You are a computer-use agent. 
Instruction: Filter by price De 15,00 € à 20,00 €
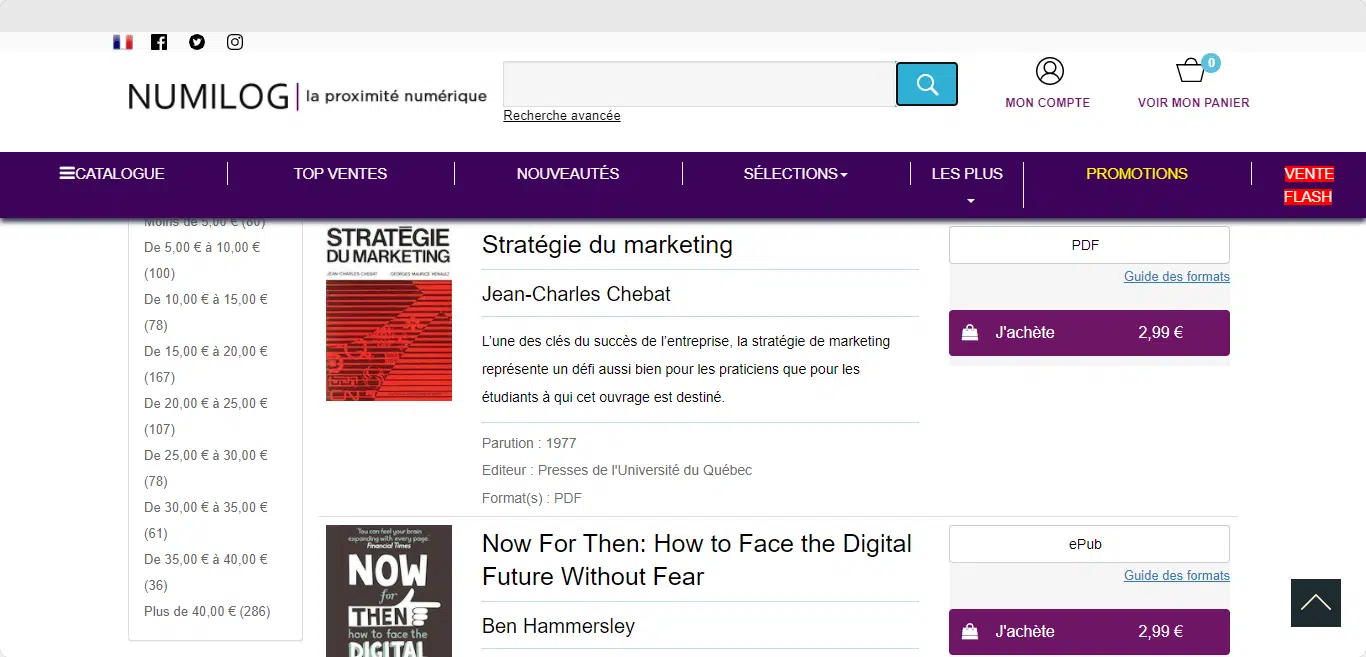point(206,352)
